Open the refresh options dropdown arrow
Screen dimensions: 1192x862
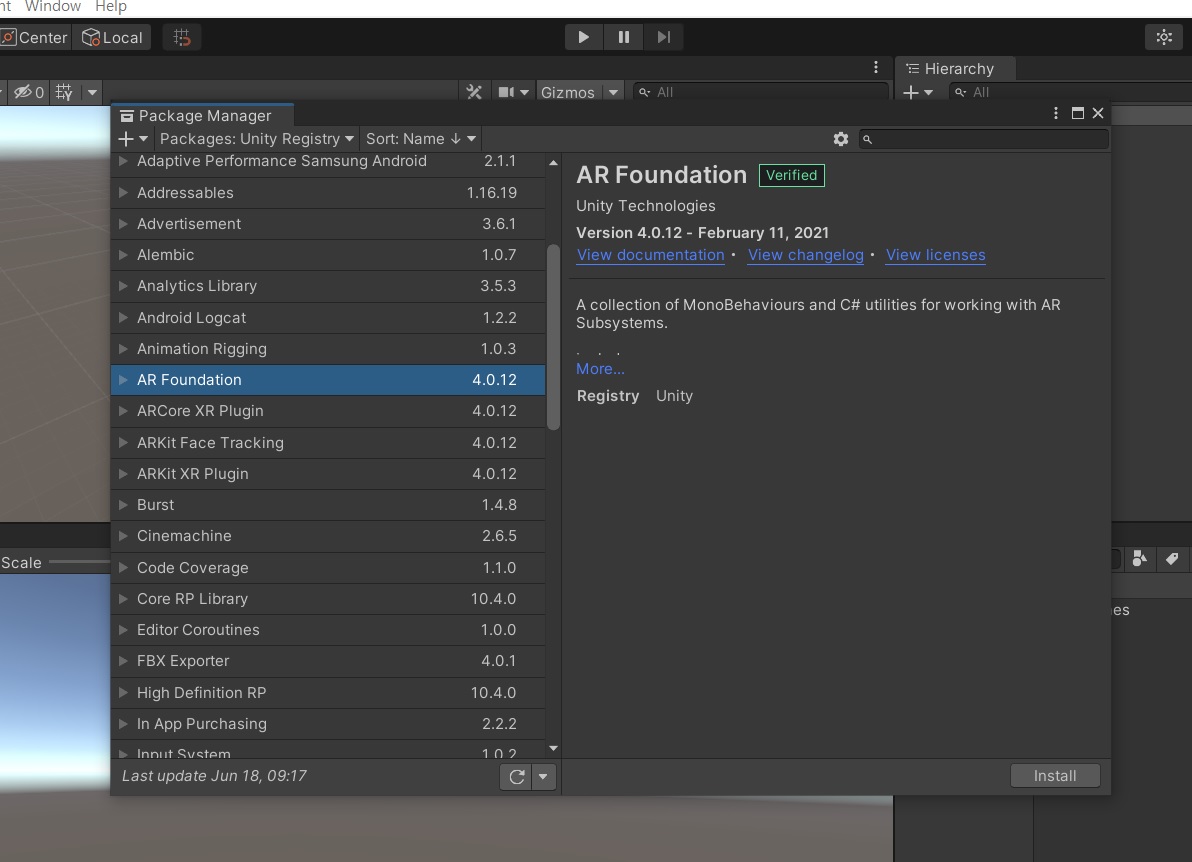point(543,777)
